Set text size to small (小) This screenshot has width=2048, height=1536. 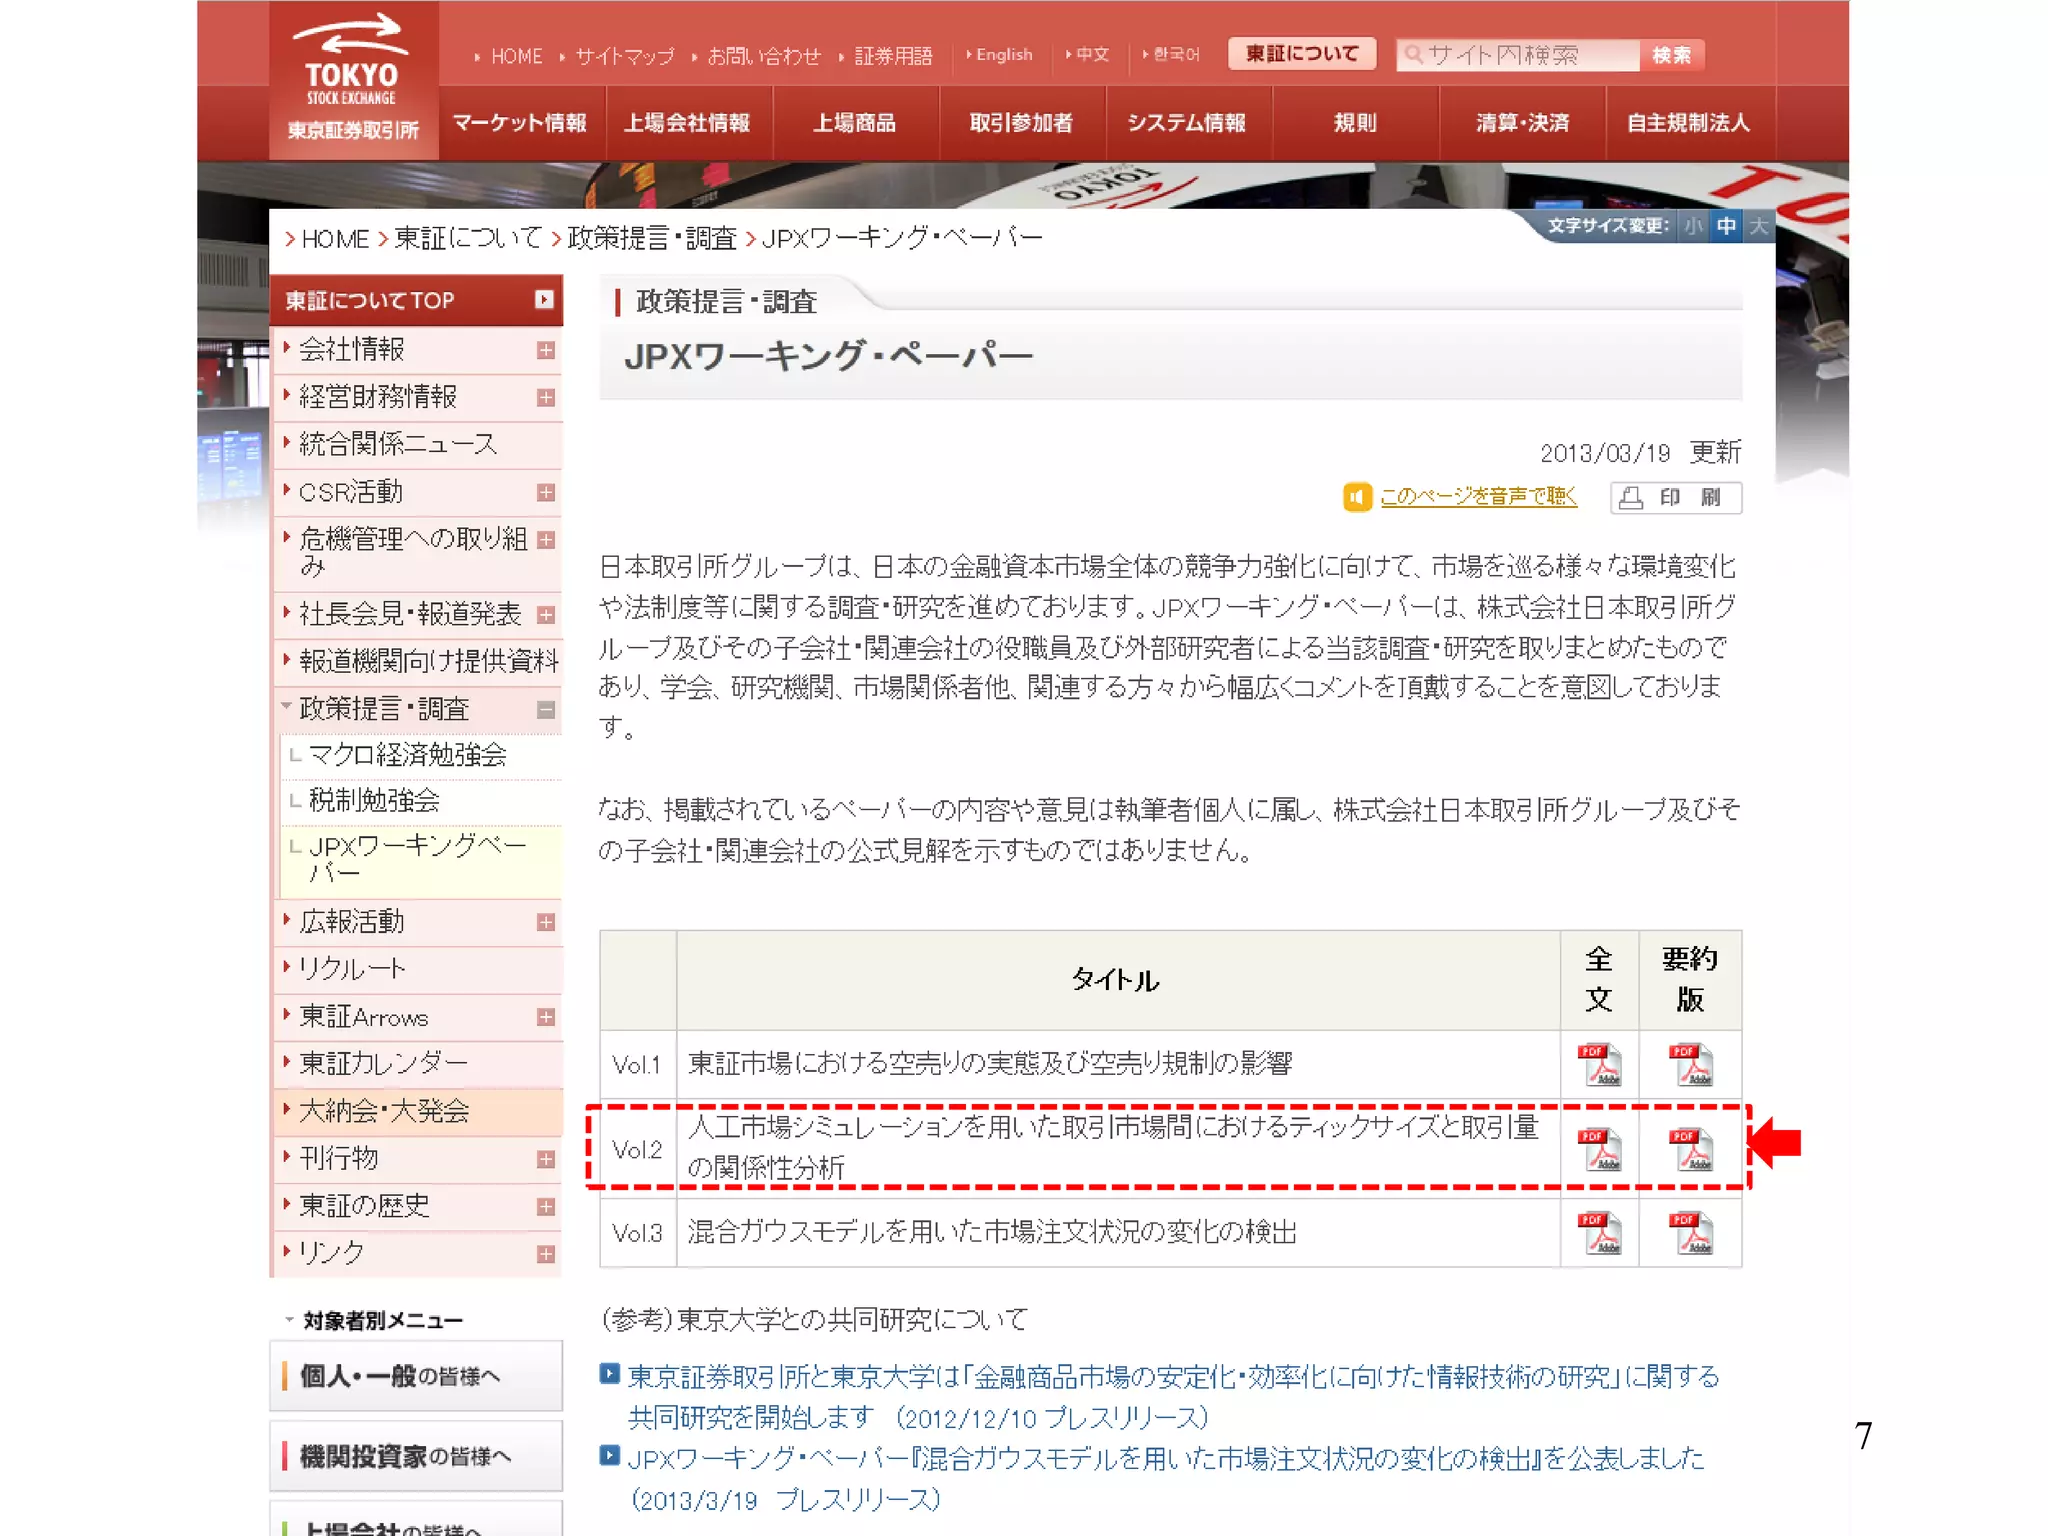pyautogui.click(x=1693, y=226)
